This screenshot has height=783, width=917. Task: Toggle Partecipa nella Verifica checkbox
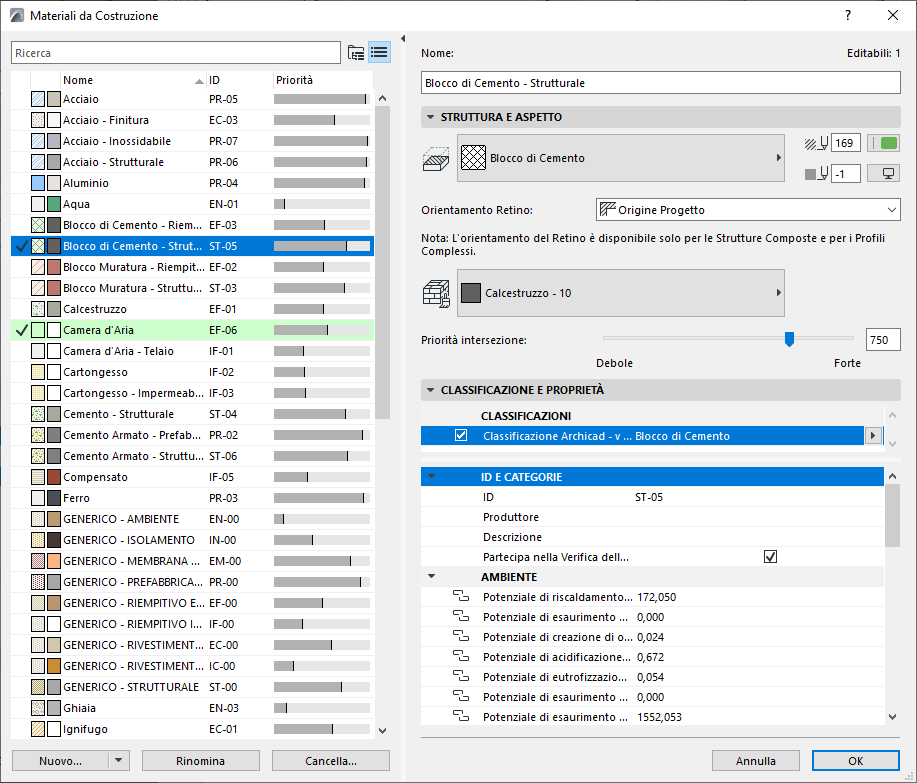click(x=770, y=557)
